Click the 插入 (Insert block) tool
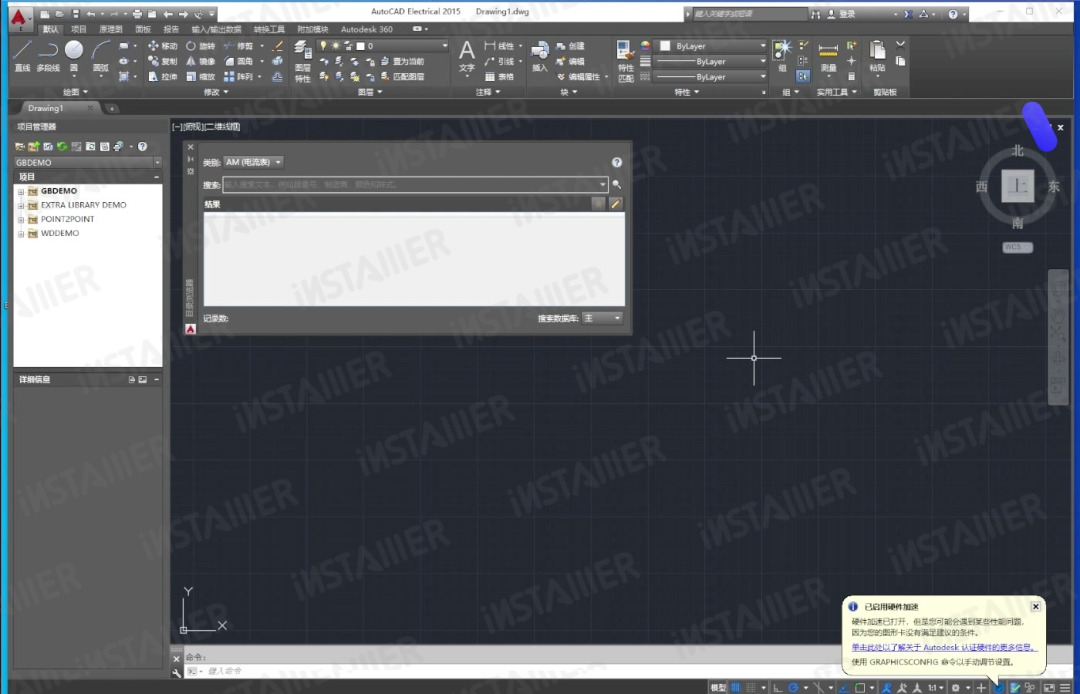This screenshot has width=1080, height=694. point(540,56)
